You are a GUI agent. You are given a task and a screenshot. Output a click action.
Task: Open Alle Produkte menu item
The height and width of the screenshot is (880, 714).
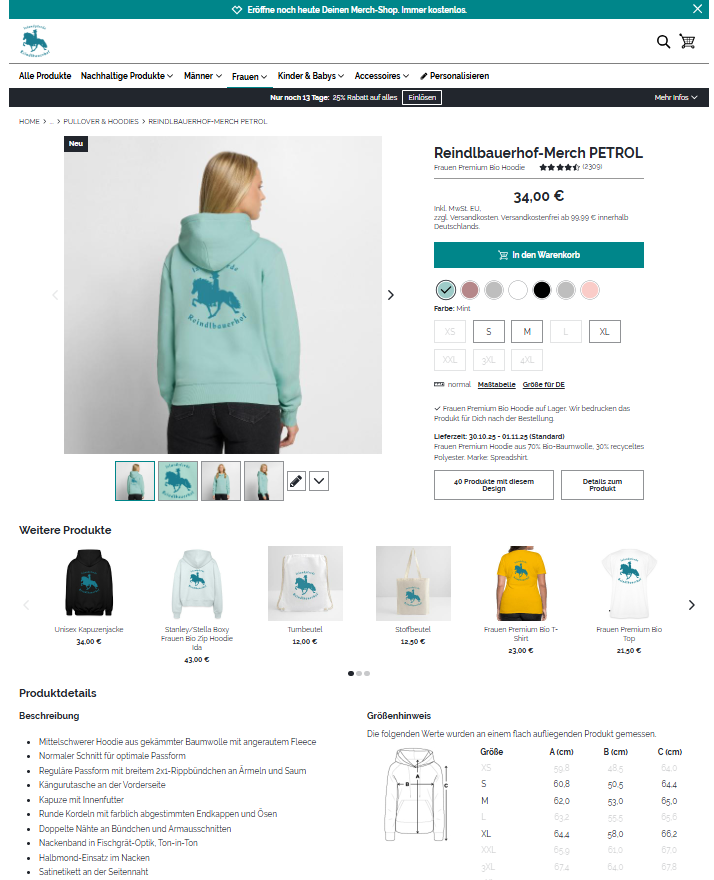[45, 76]
